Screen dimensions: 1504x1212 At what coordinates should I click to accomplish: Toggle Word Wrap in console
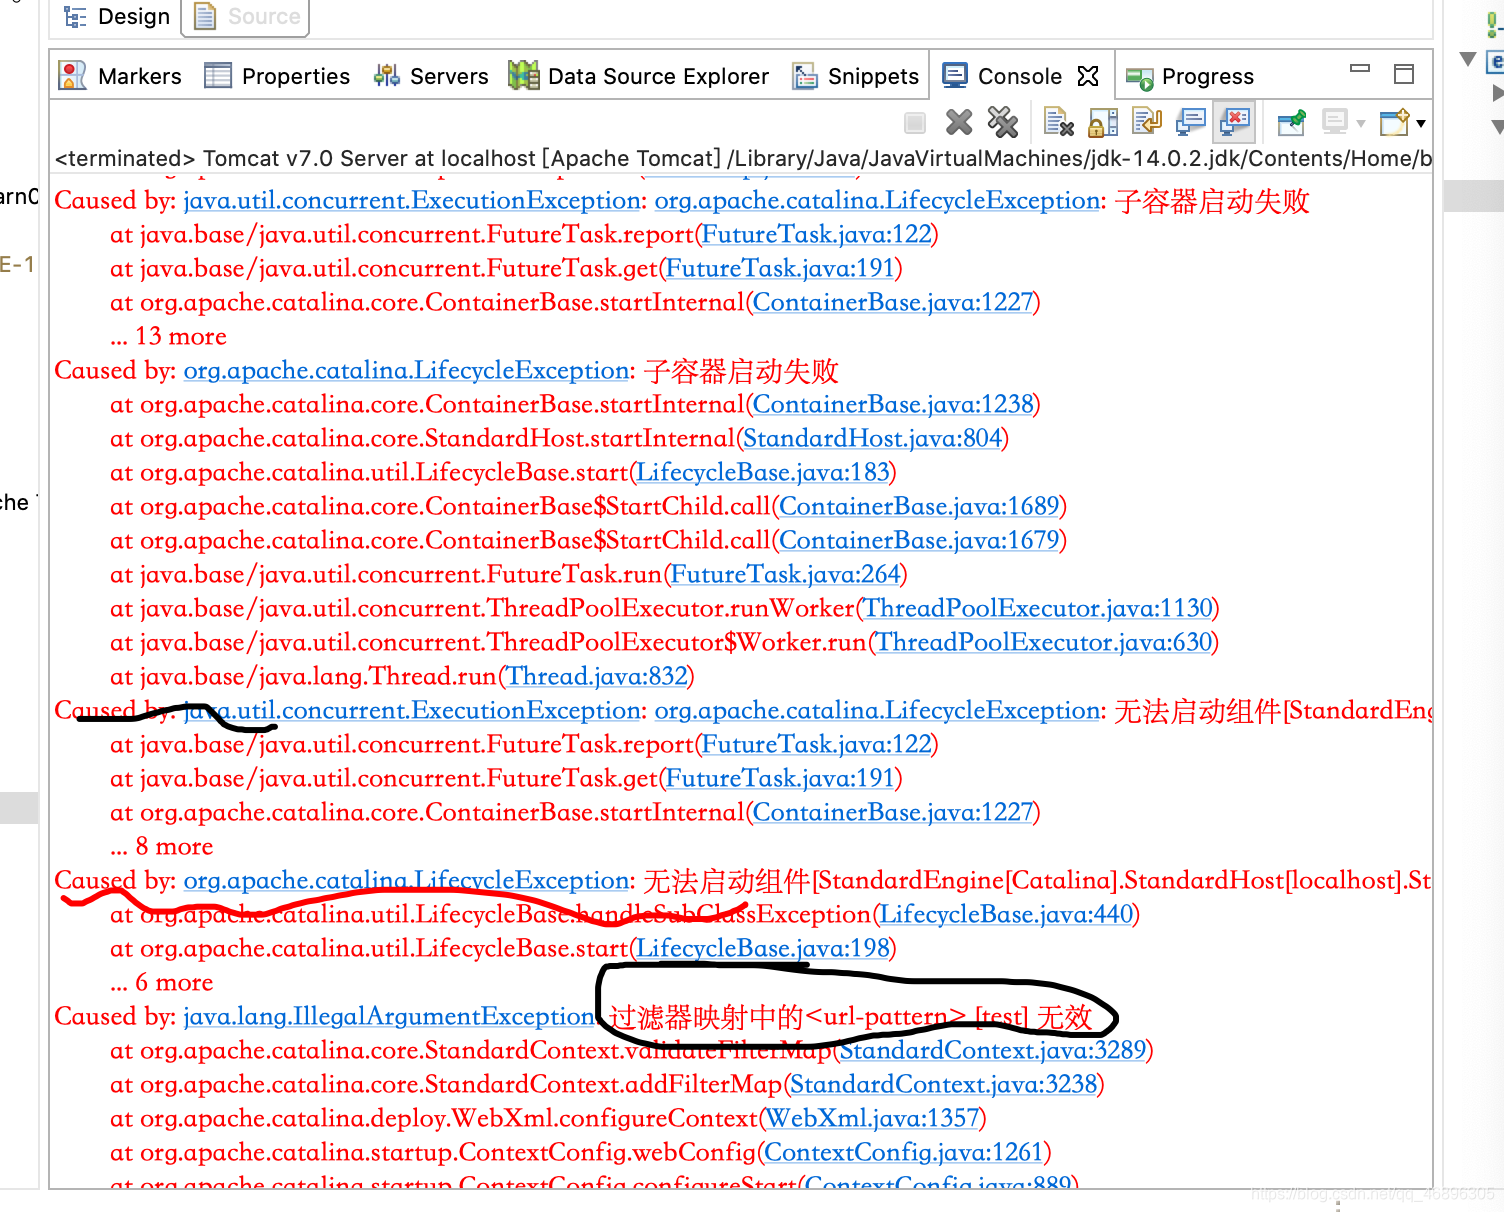tap(1147, 123)
